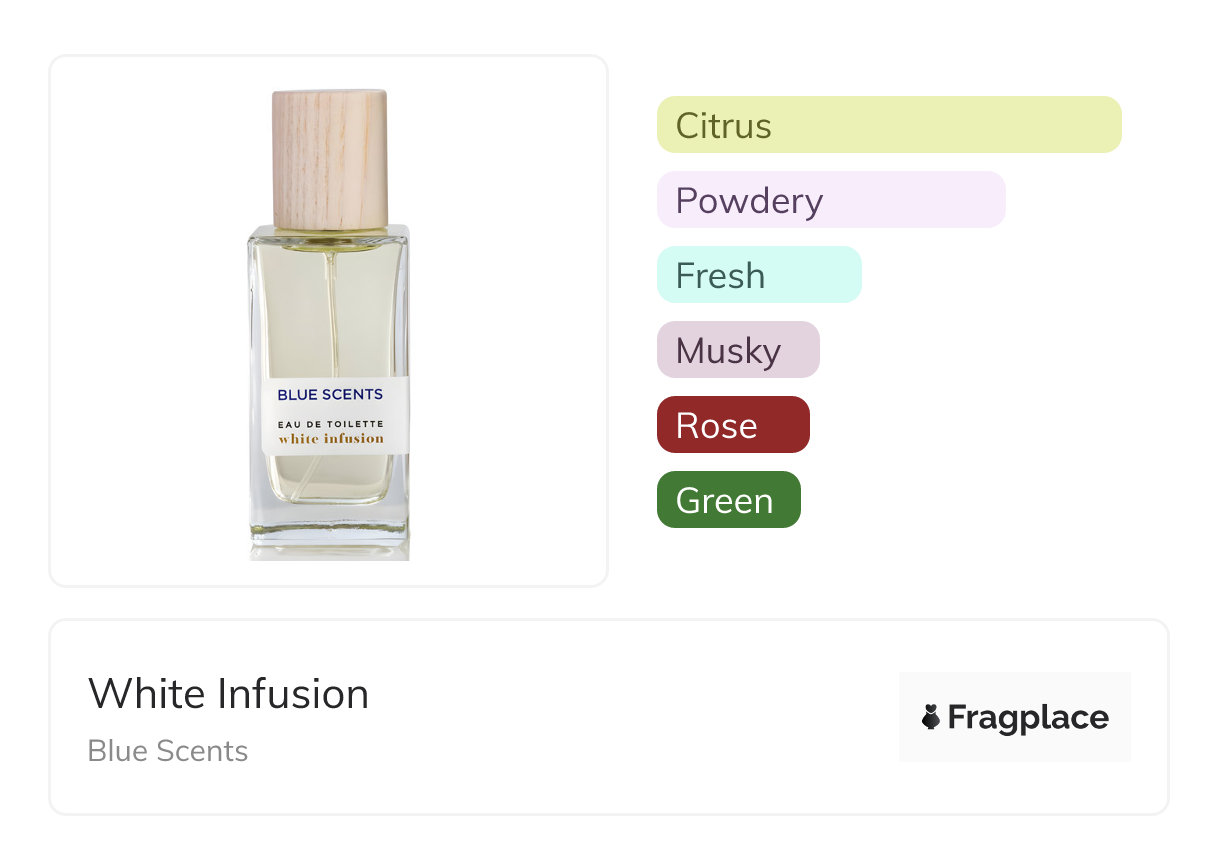Click the BLUE SCENTS text on bottle label

330,395
